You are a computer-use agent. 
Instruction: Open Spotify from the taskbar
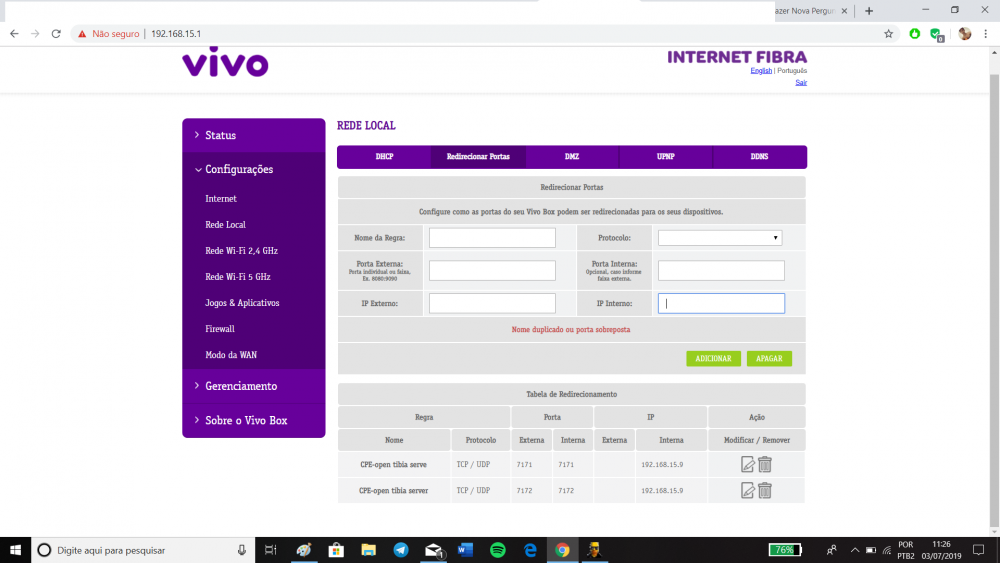click(497, 550)
